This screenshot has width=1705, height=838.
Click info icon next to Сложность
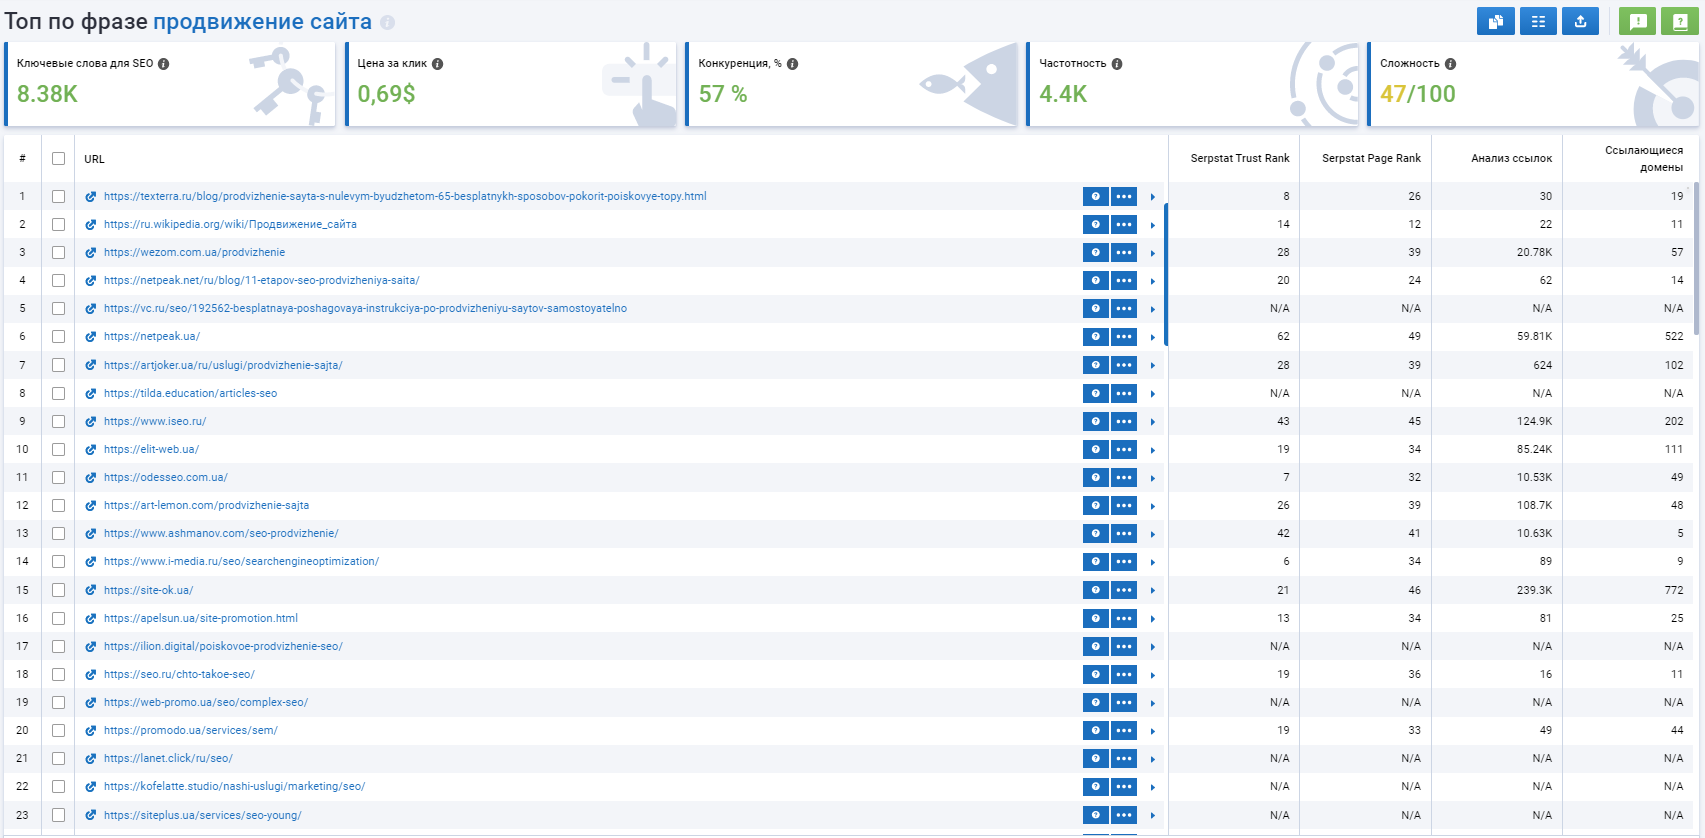(x=1450, y=64)
